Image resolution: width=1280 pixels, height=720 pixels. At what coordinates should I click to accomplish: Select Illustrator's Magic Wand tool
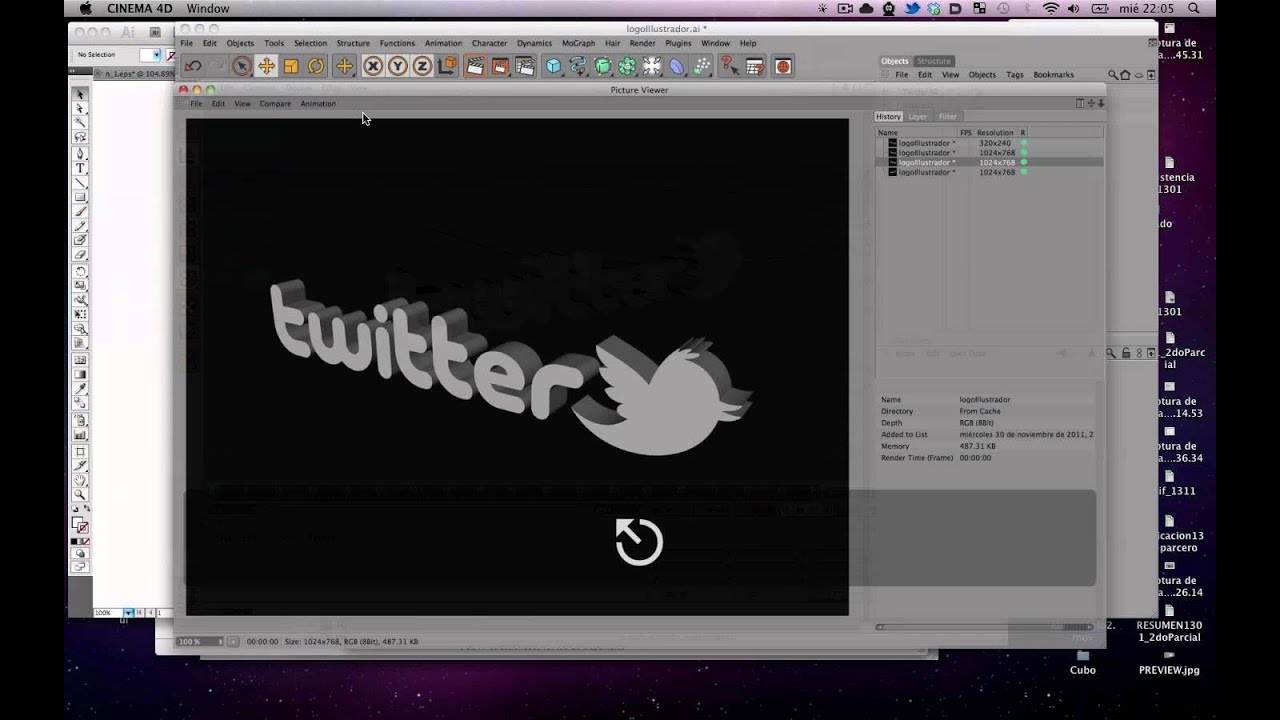(x=81, y=122)
